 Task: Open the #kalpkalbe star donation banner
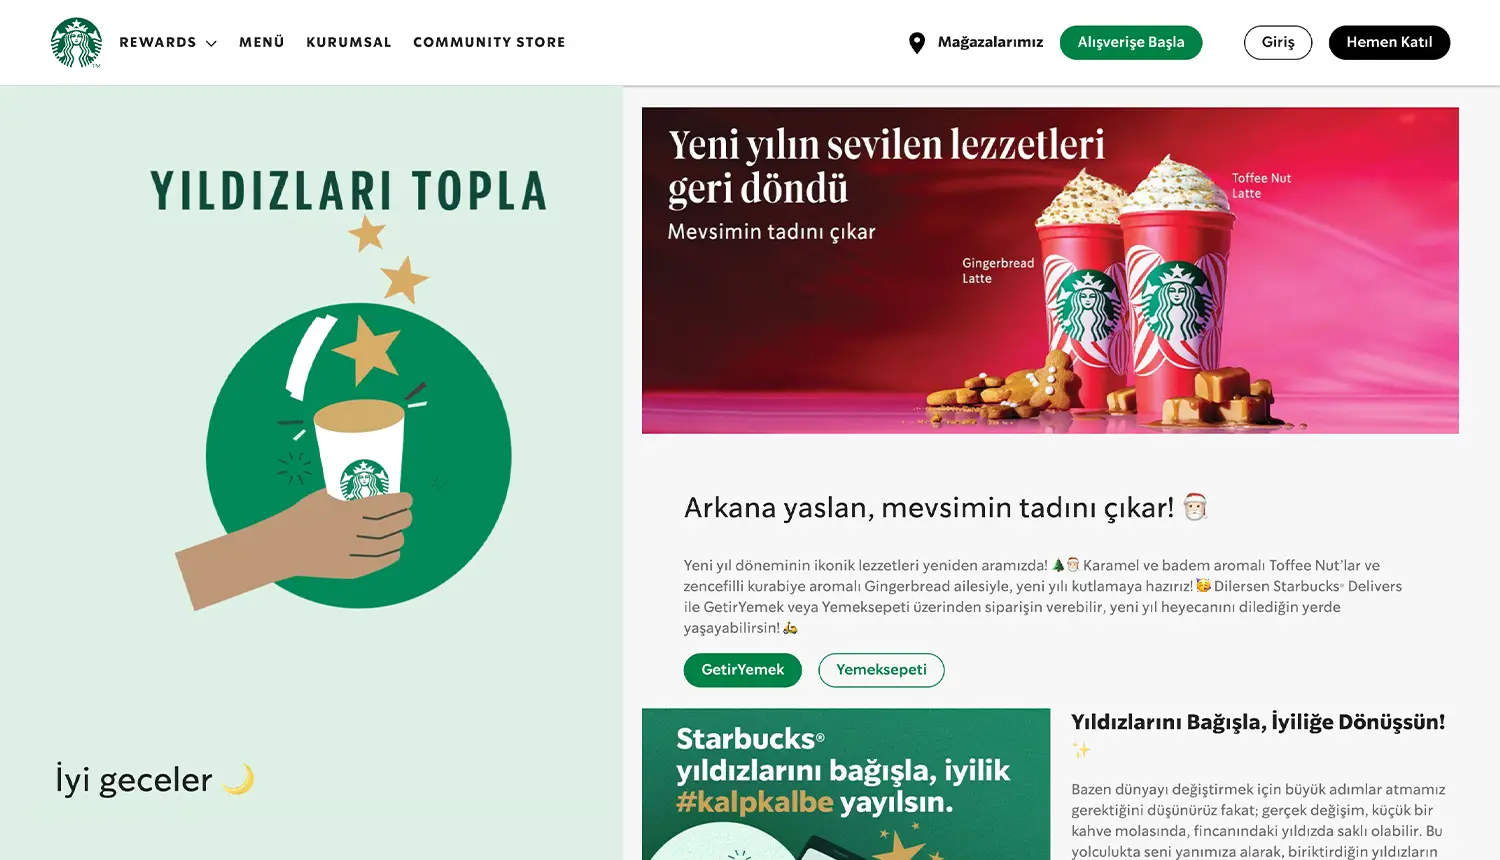(x=846, y=784)
